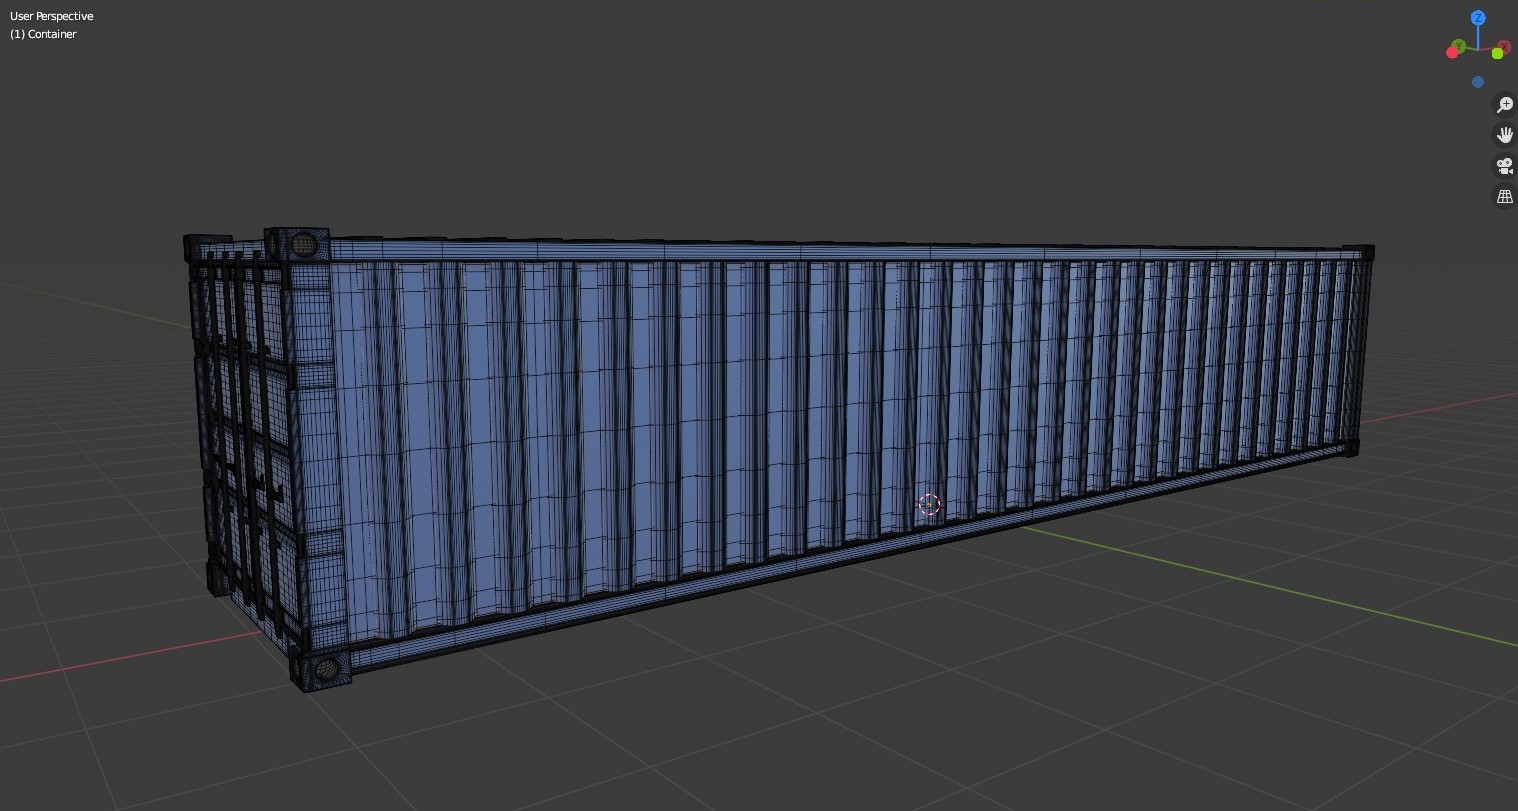Click the center of the navigation gizmo
1518x811 pixels.
pyautogui.click(x=1477, y=48)
